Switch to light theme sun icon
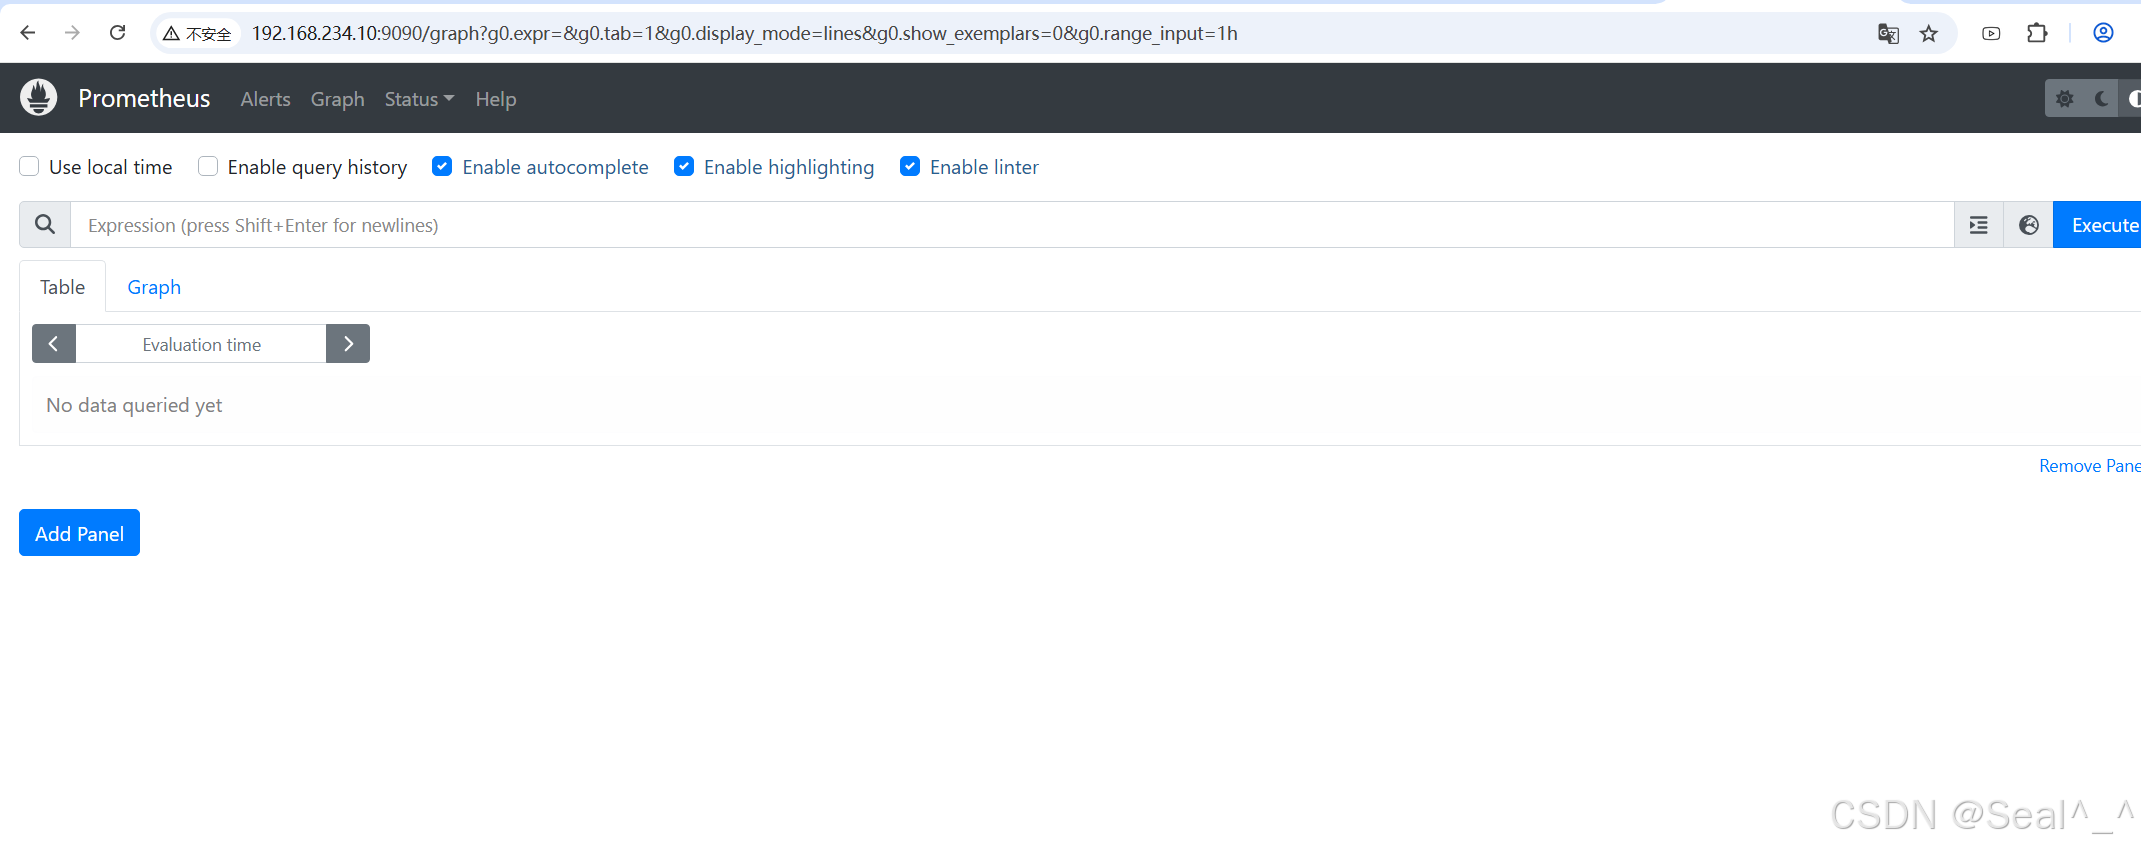 point(2064,99)
